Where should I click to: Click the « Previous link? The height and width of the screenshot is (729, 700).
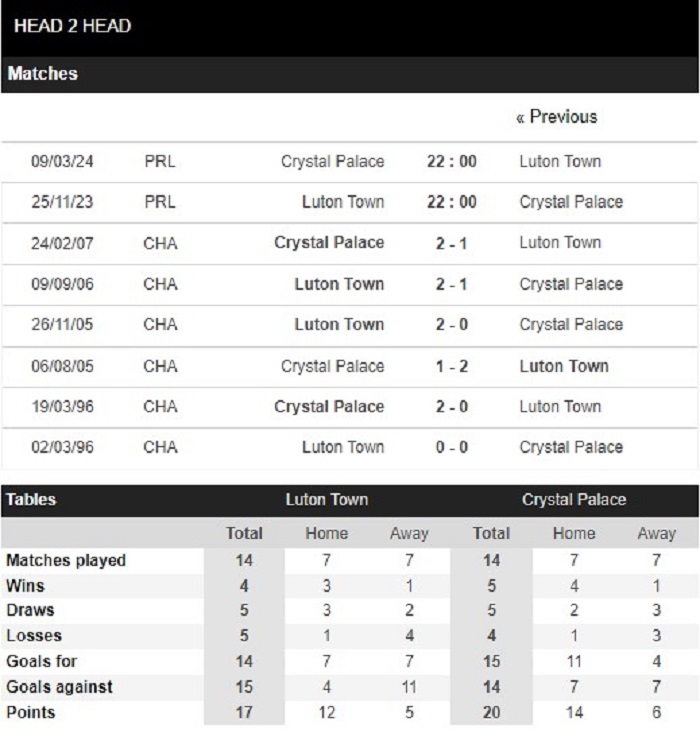point(556,117)
